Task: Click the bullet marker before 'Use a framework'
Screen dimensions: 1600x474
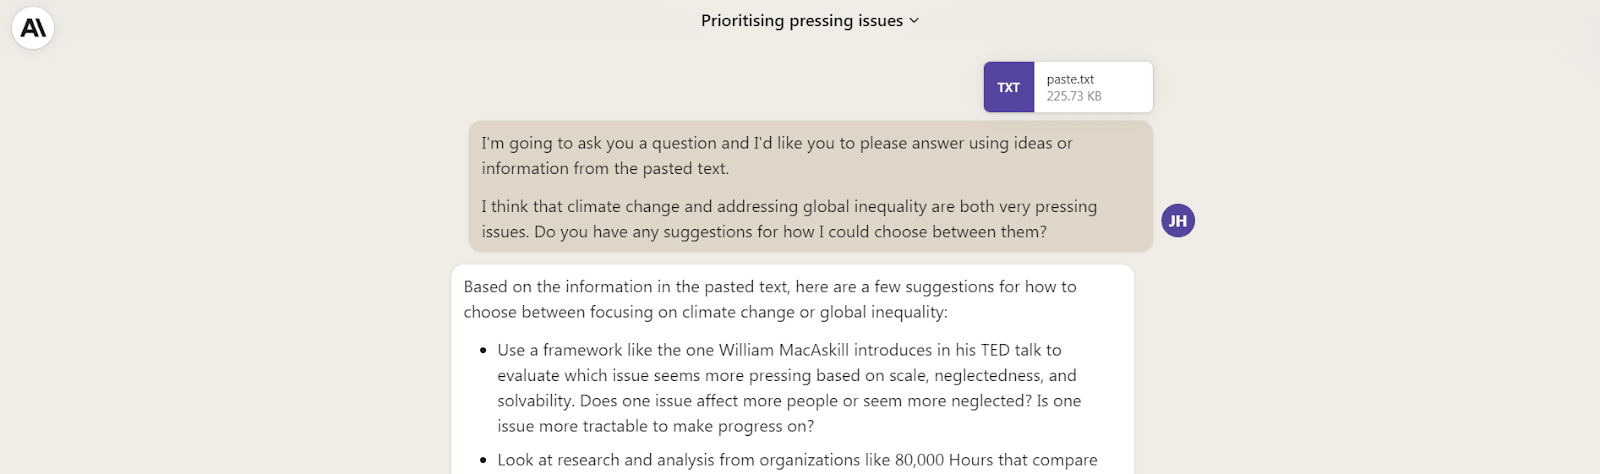Action: click(484, 351)
